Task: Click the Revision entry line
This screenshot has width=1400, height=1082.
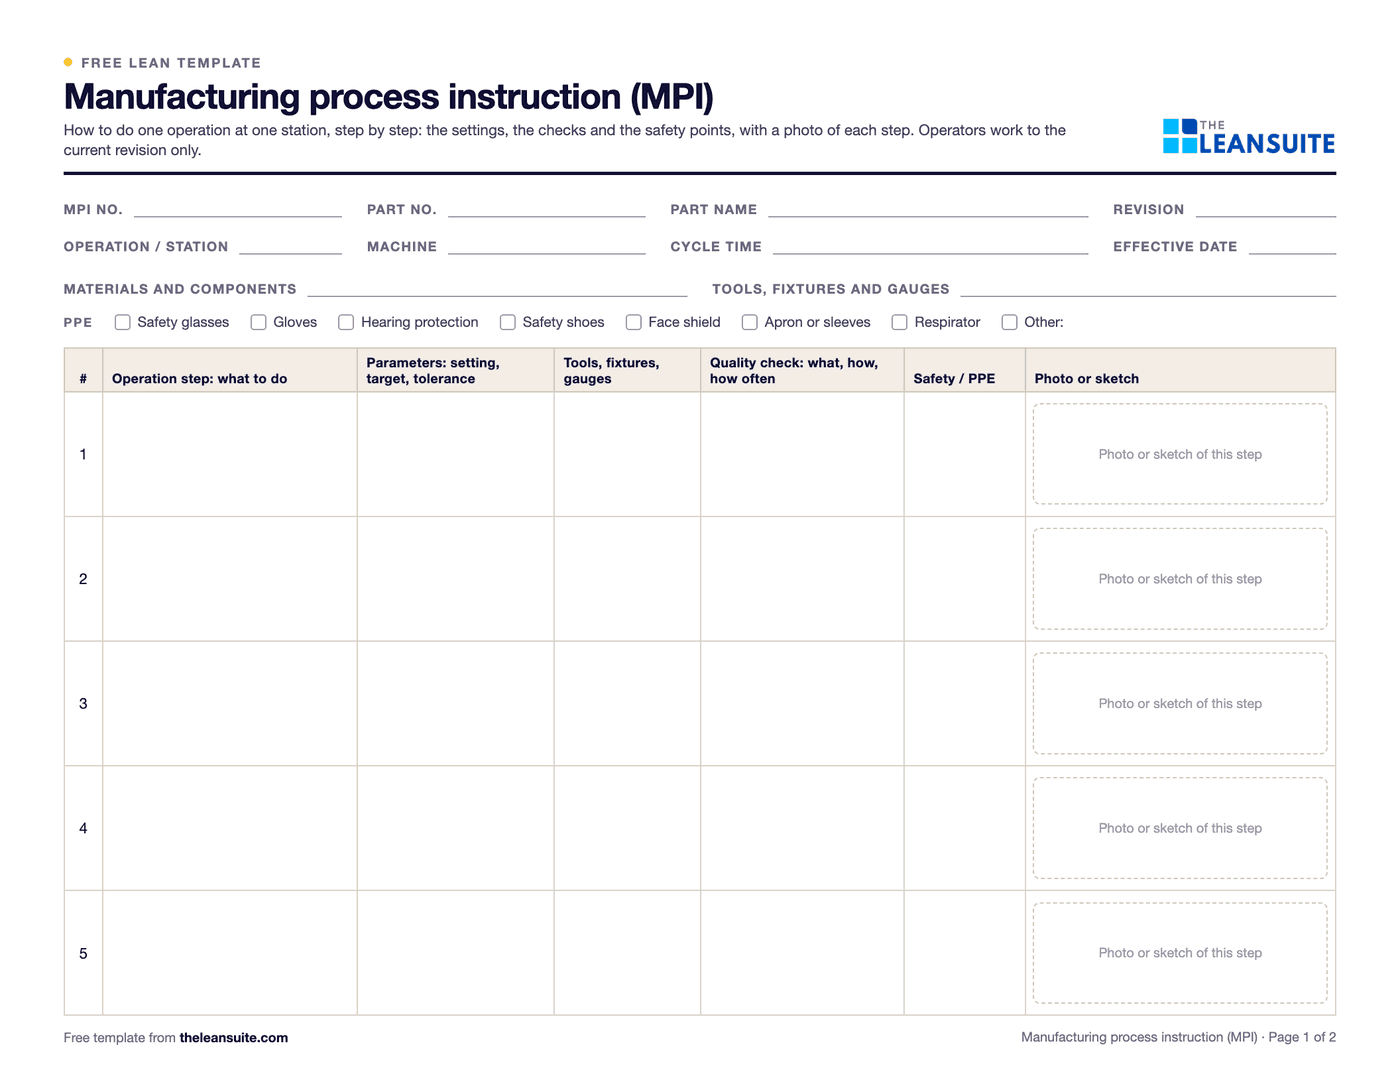Action: [1266, 210]
